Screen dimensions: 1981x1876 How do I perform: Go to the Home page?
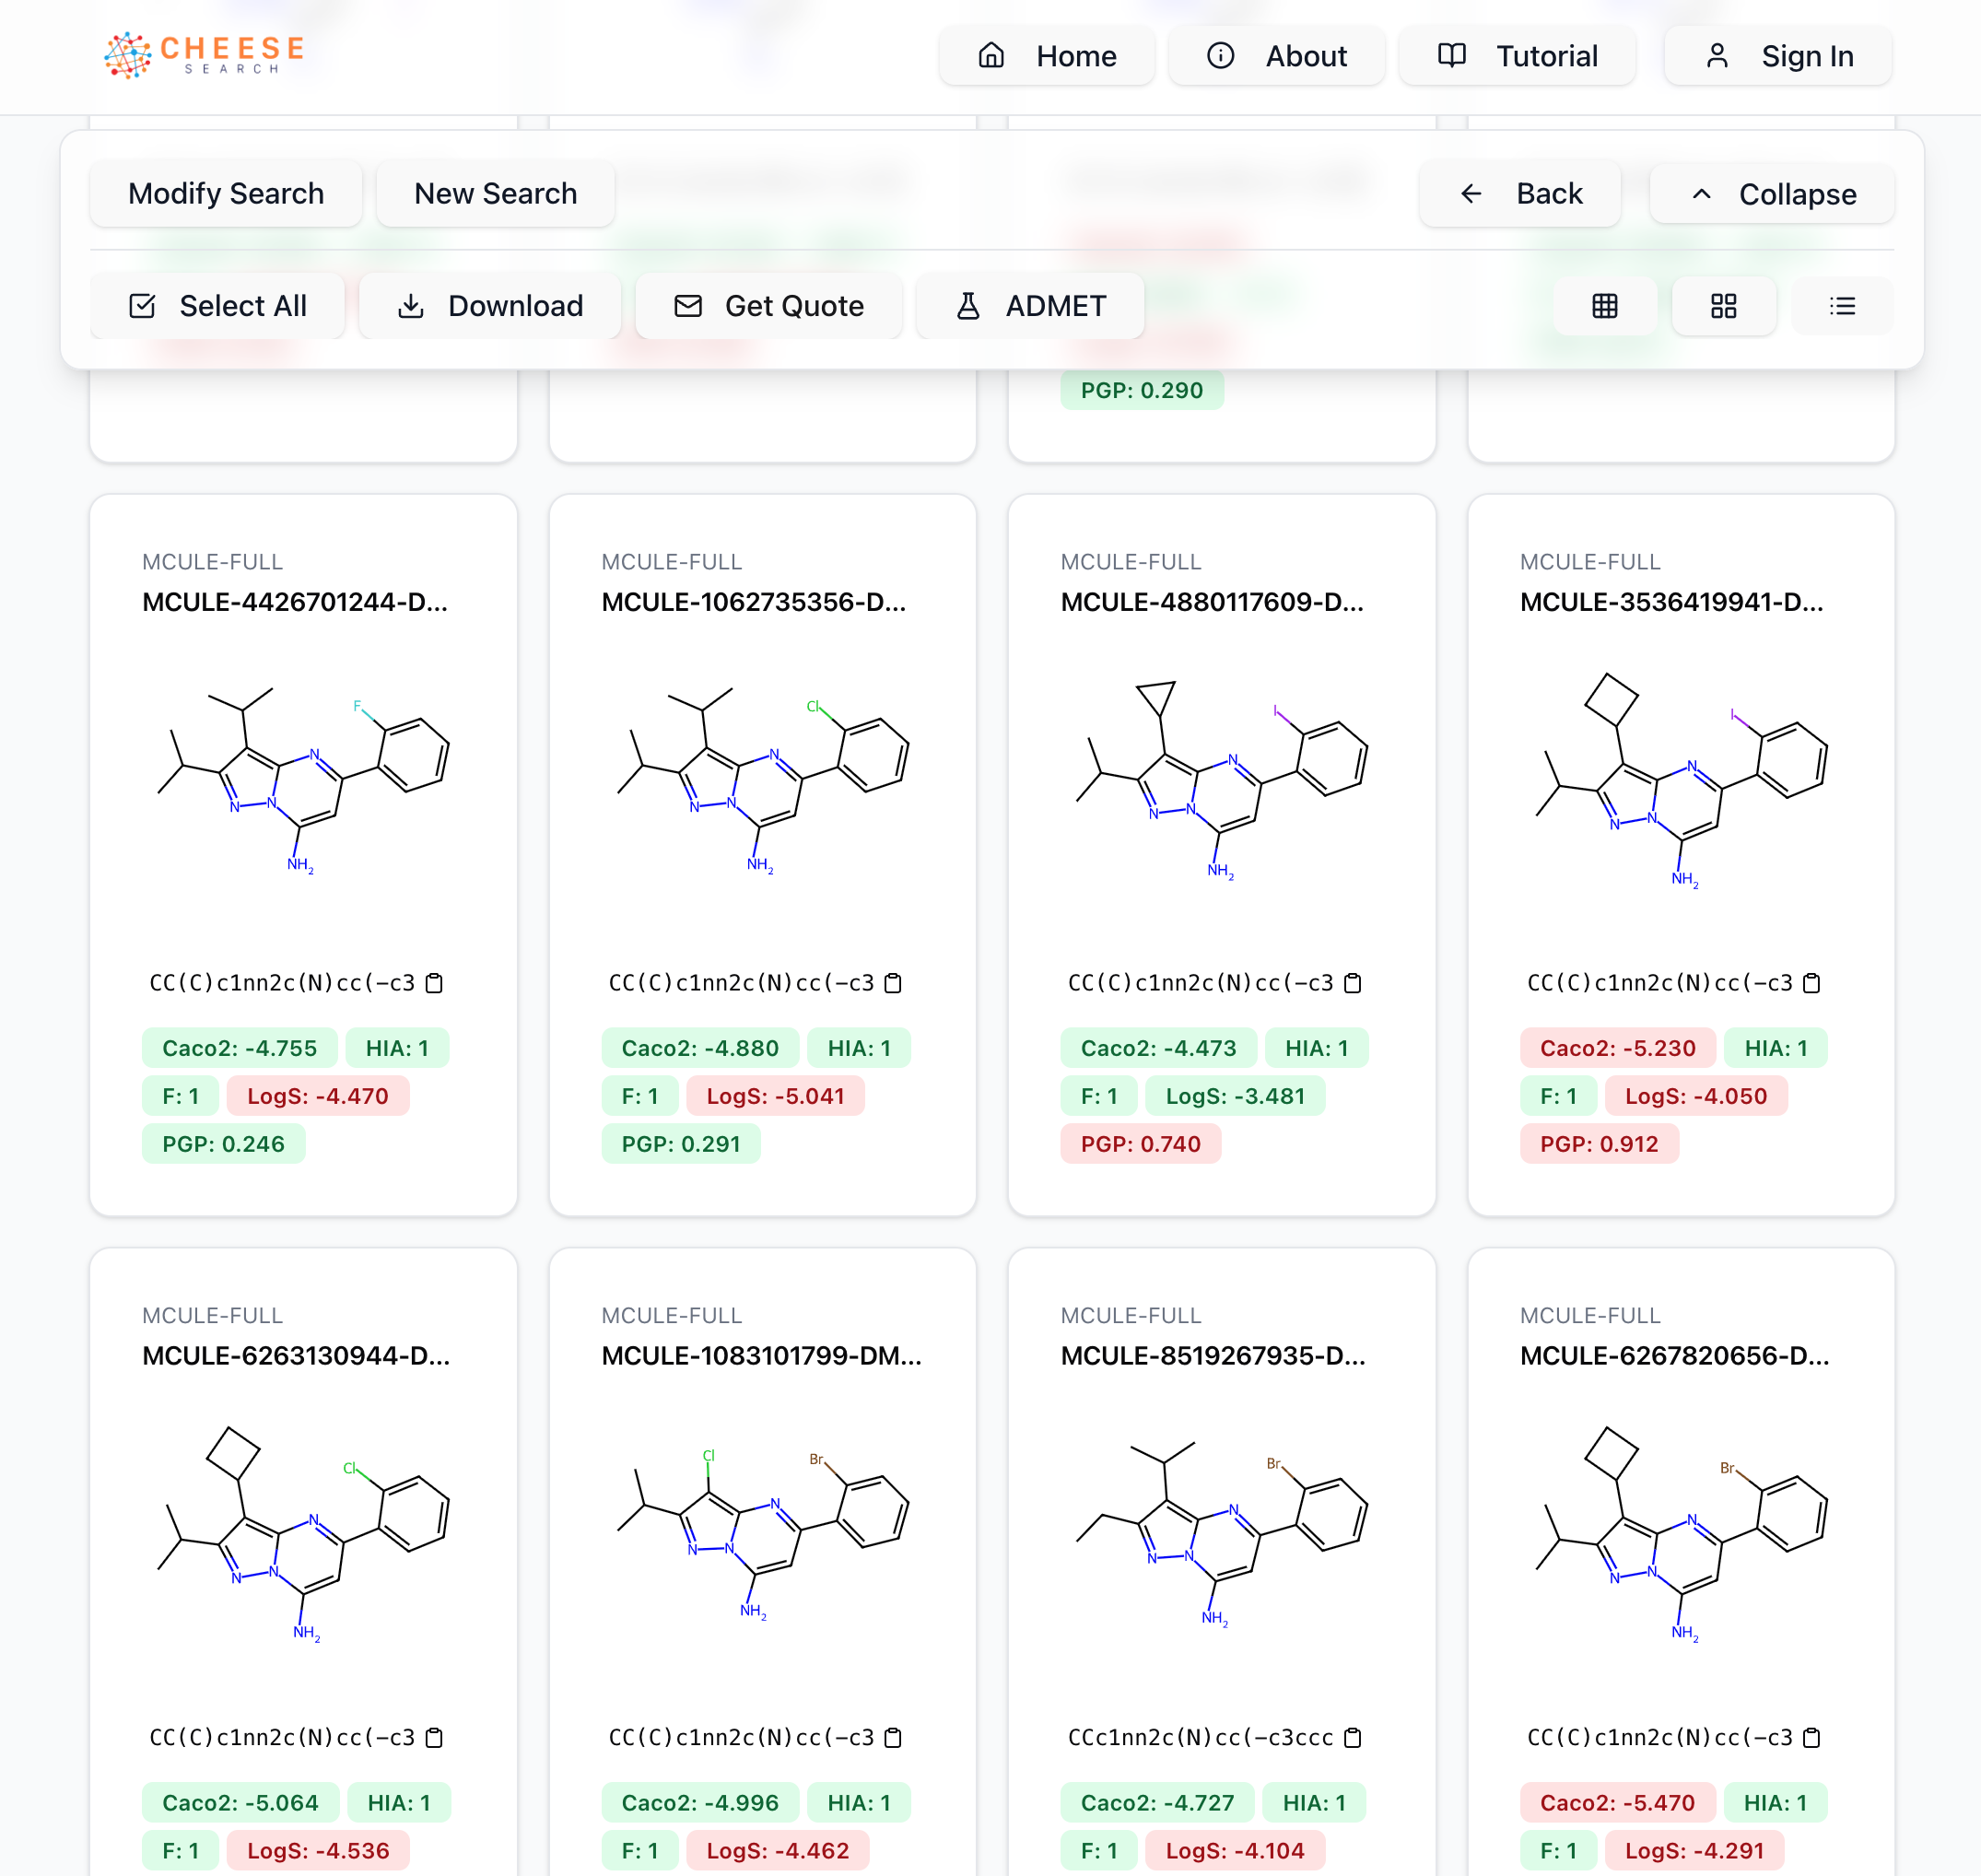(x=1046, y=56)
